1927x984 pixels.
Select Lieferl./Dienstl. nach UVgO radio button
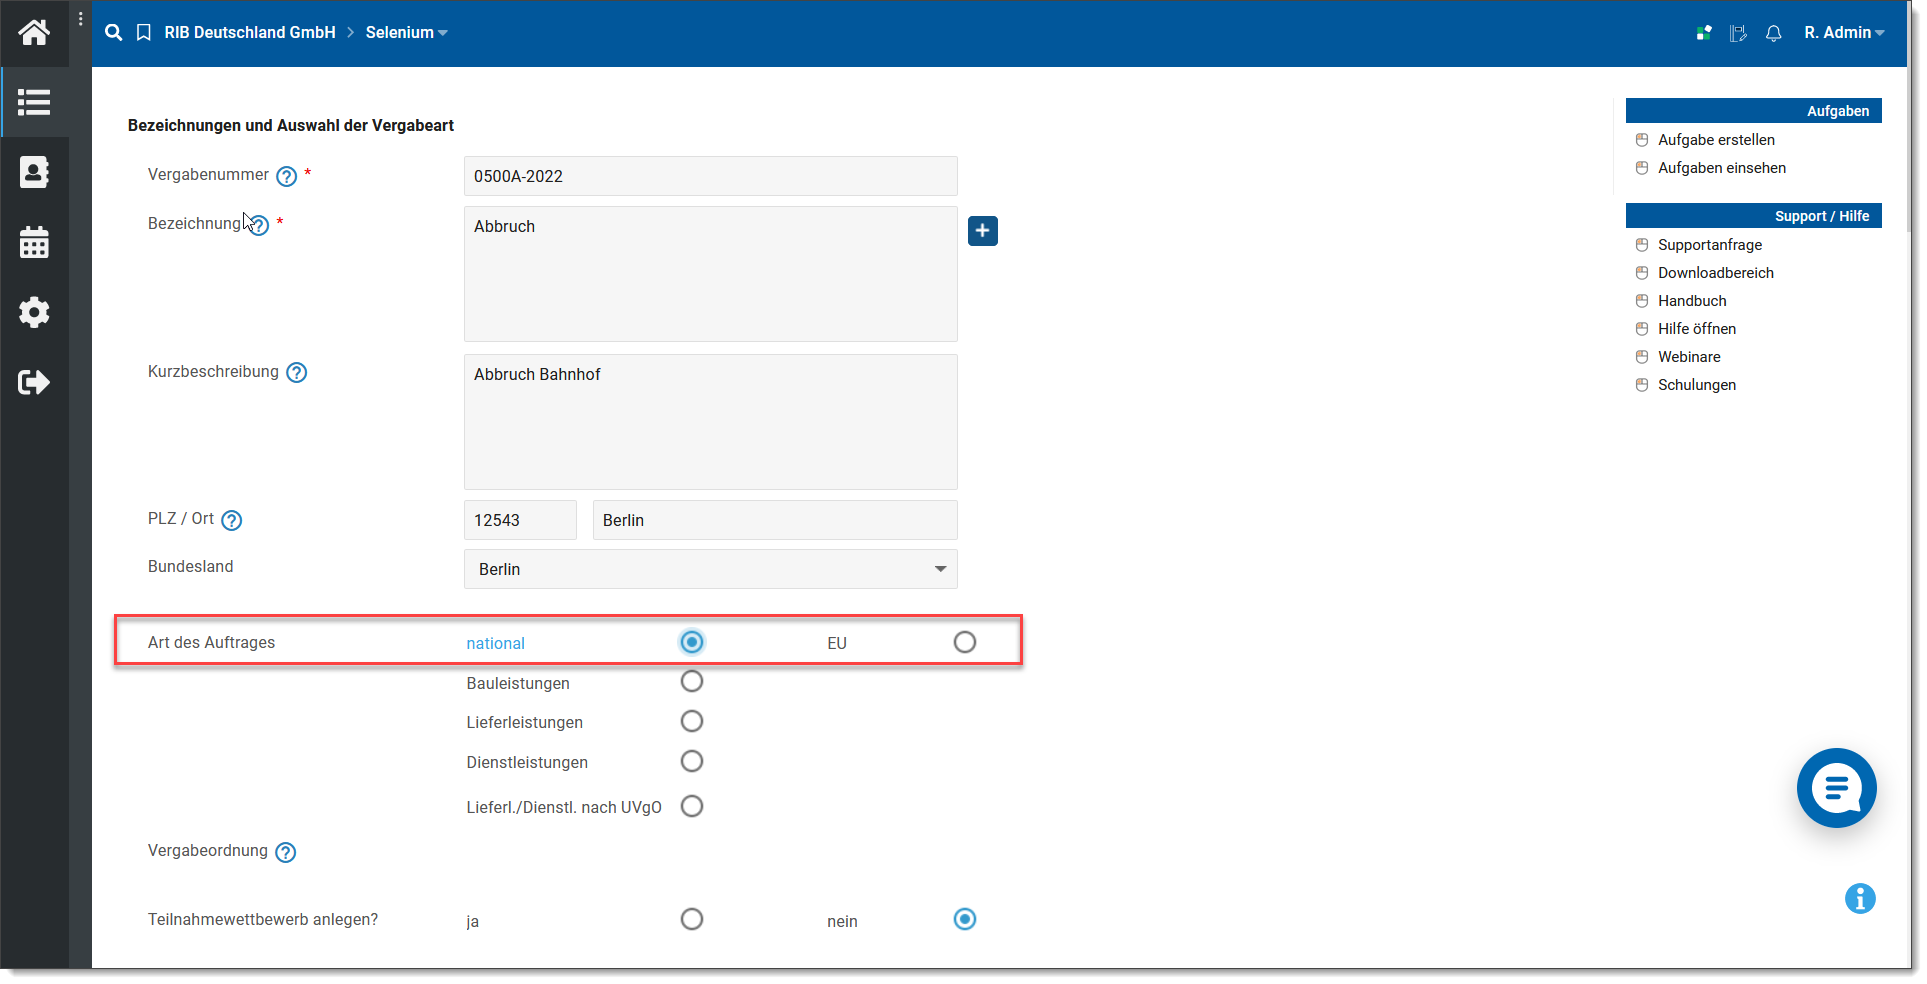[x=692, y=806]
